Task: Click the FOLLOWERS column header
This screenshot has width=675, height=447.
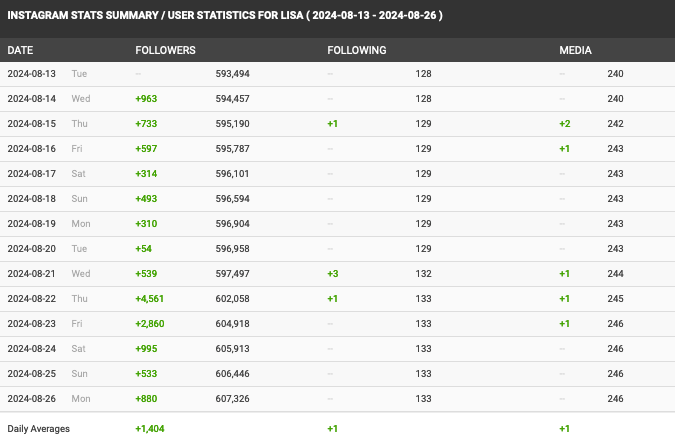Action: click(165, 50)
